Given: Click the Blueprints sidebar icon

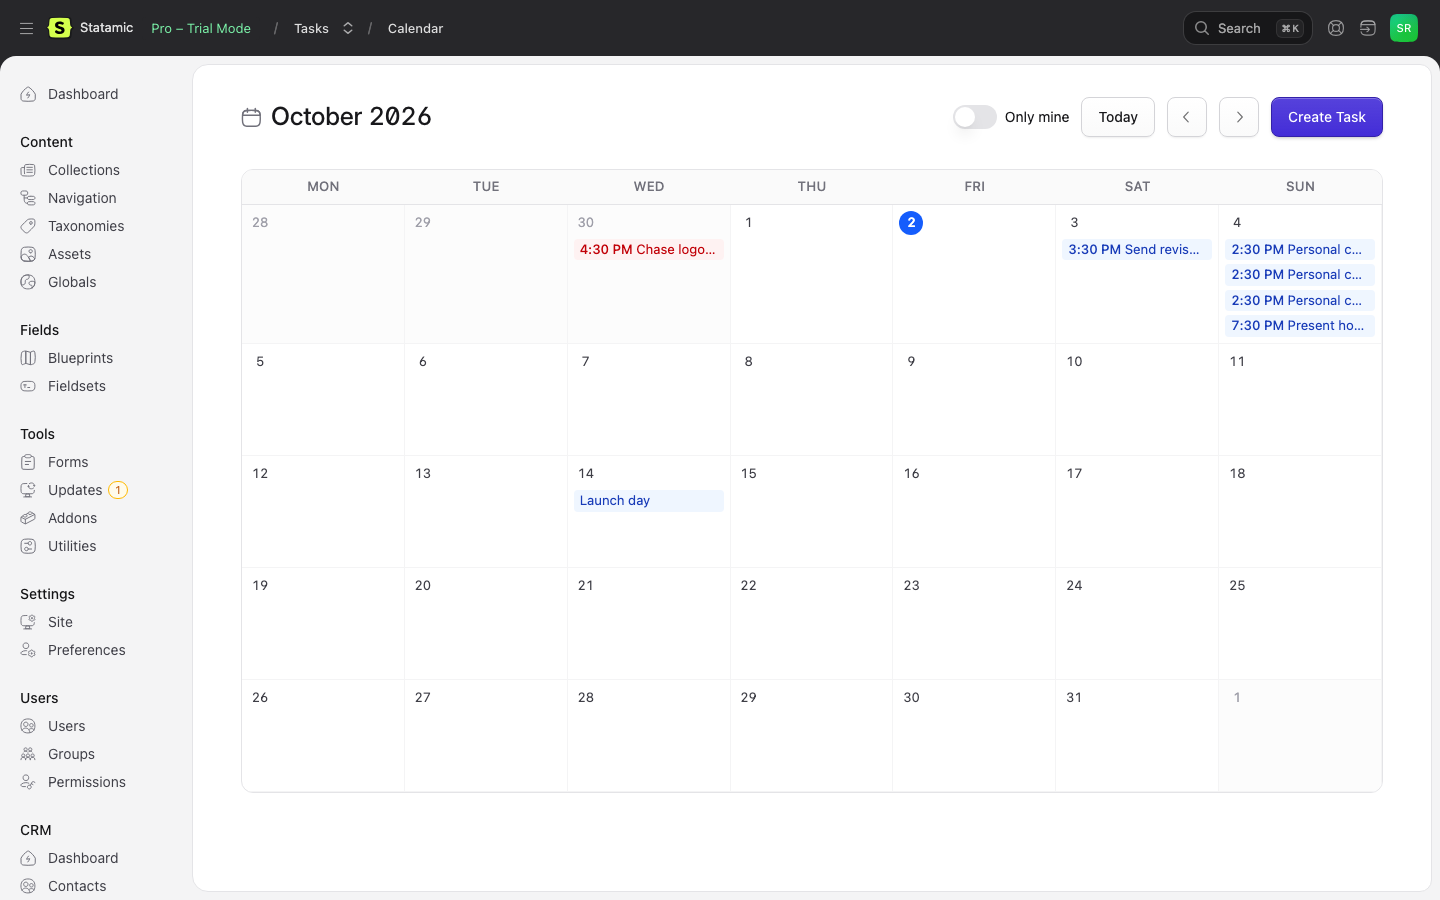Looking at the screenshot, I should tap(28, 358).
